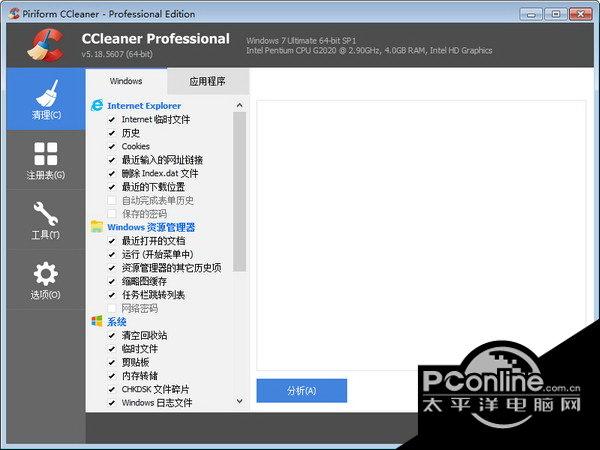
Task: Select the Windows 资源管理器 group heading
Action: pyautogui.click(x=151, y=227)
